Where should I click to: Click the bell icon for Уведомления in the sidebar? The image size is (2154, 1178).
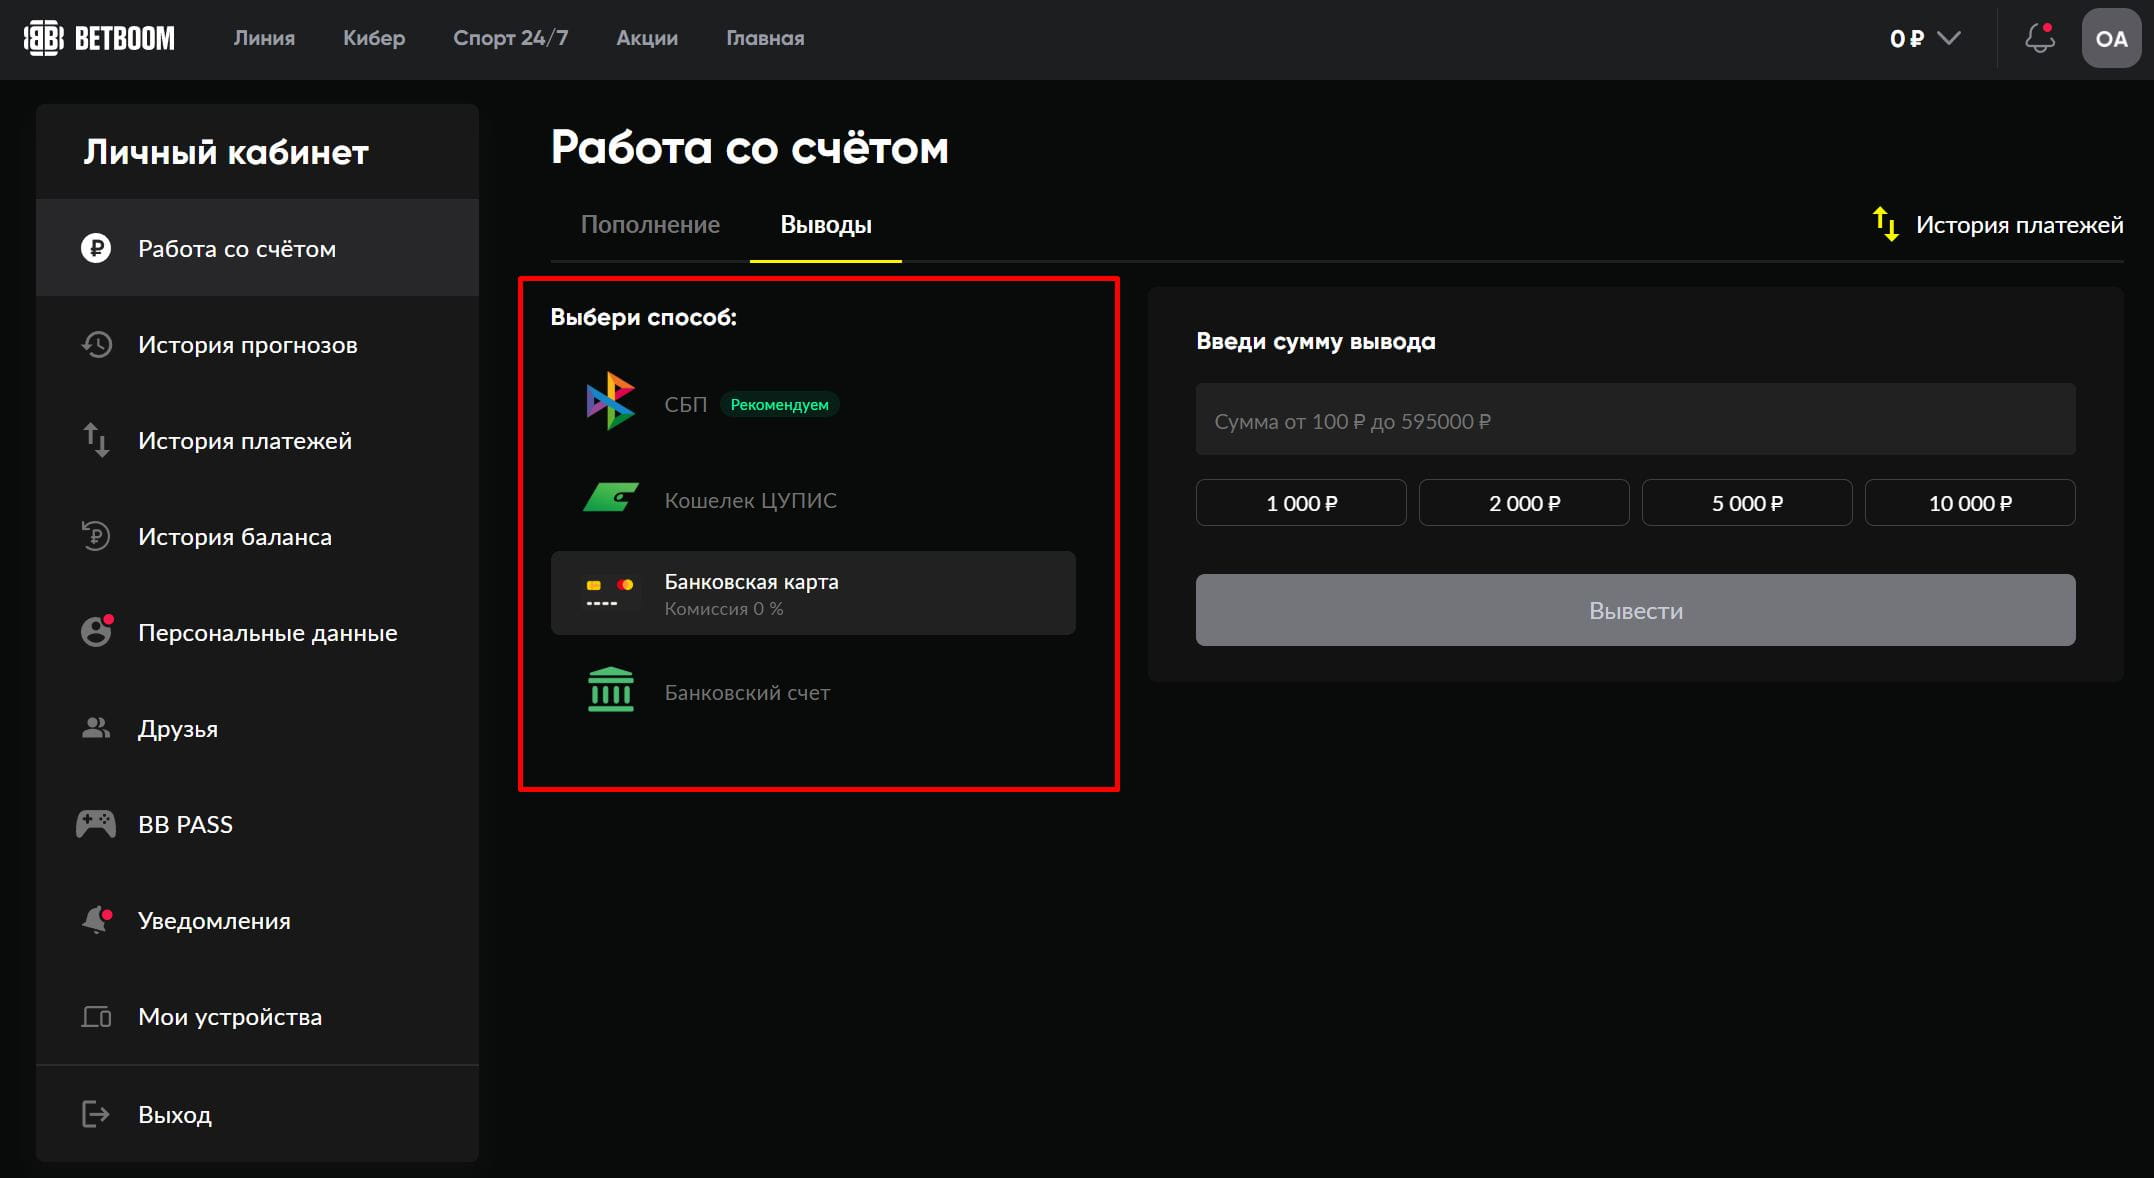[96, 920]
